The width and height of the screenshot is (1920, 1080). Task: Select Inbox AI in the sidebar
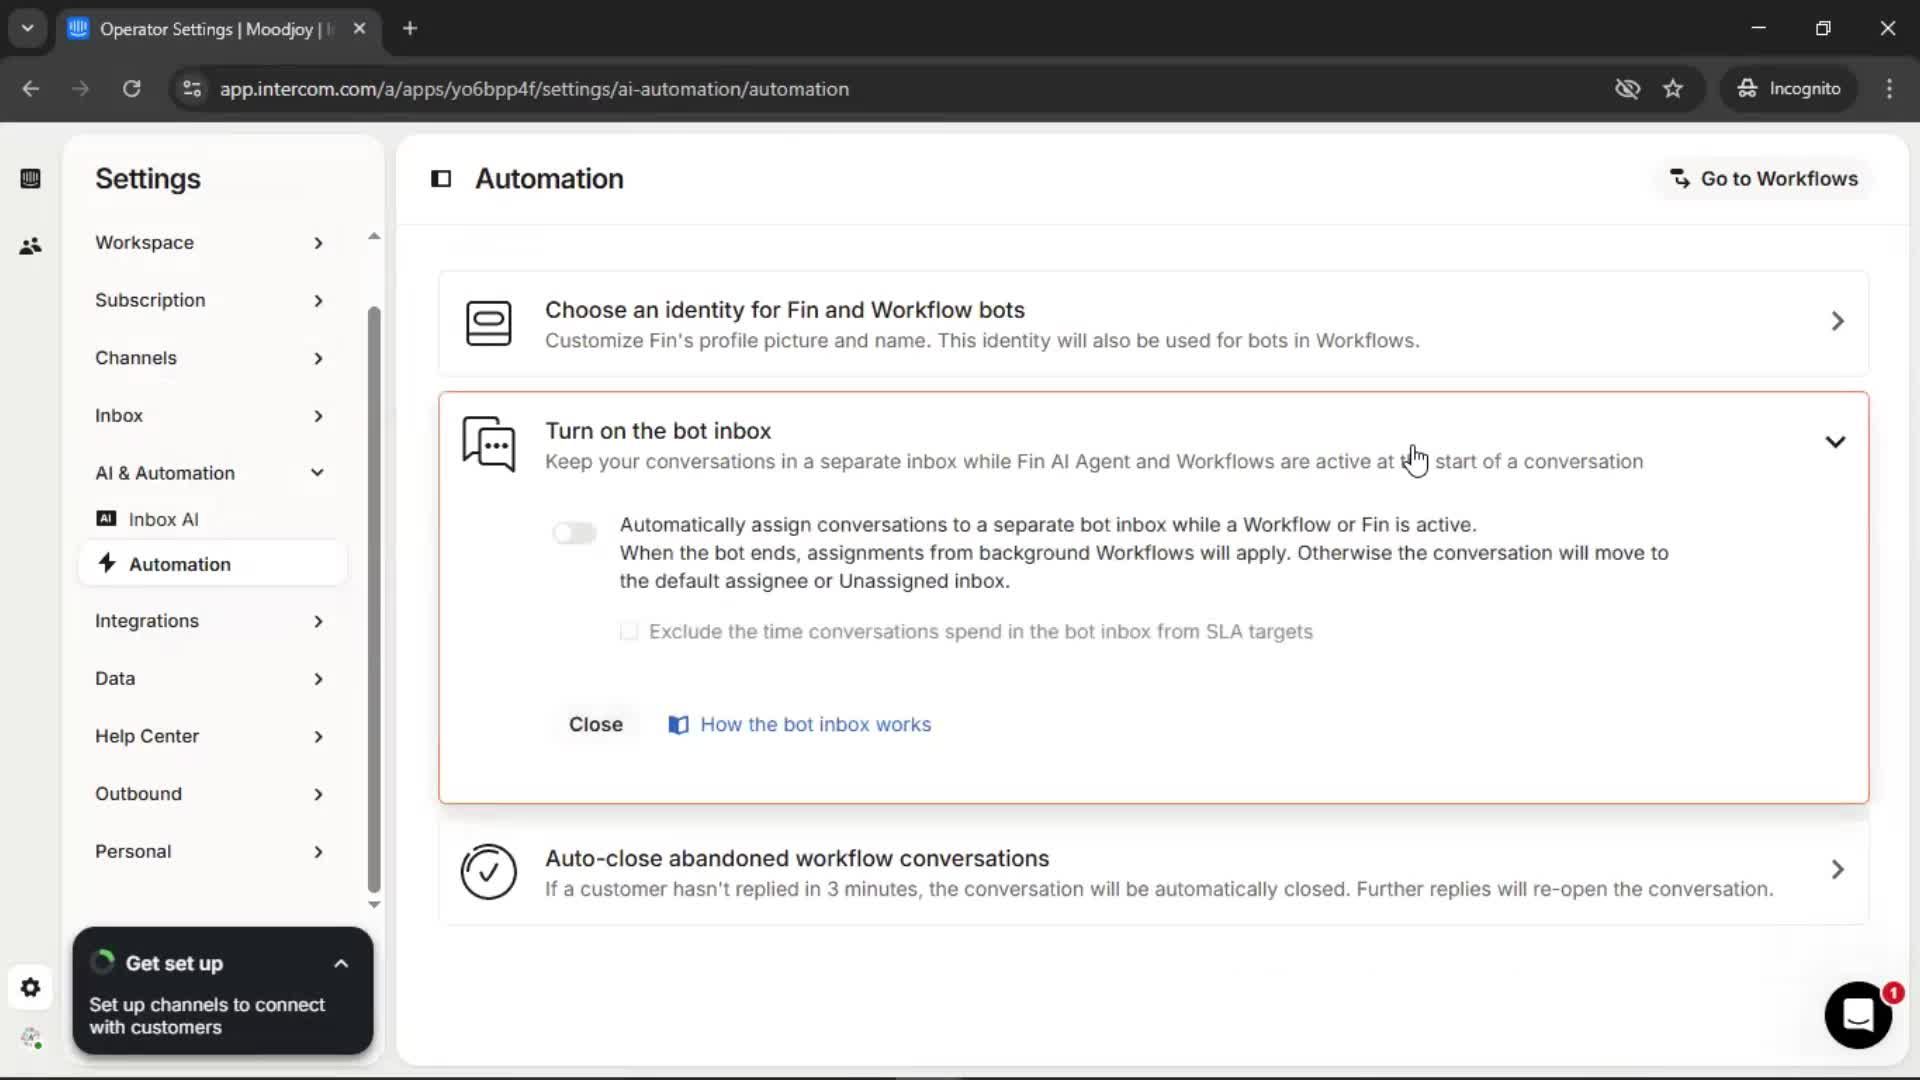[x=212, y=519]
